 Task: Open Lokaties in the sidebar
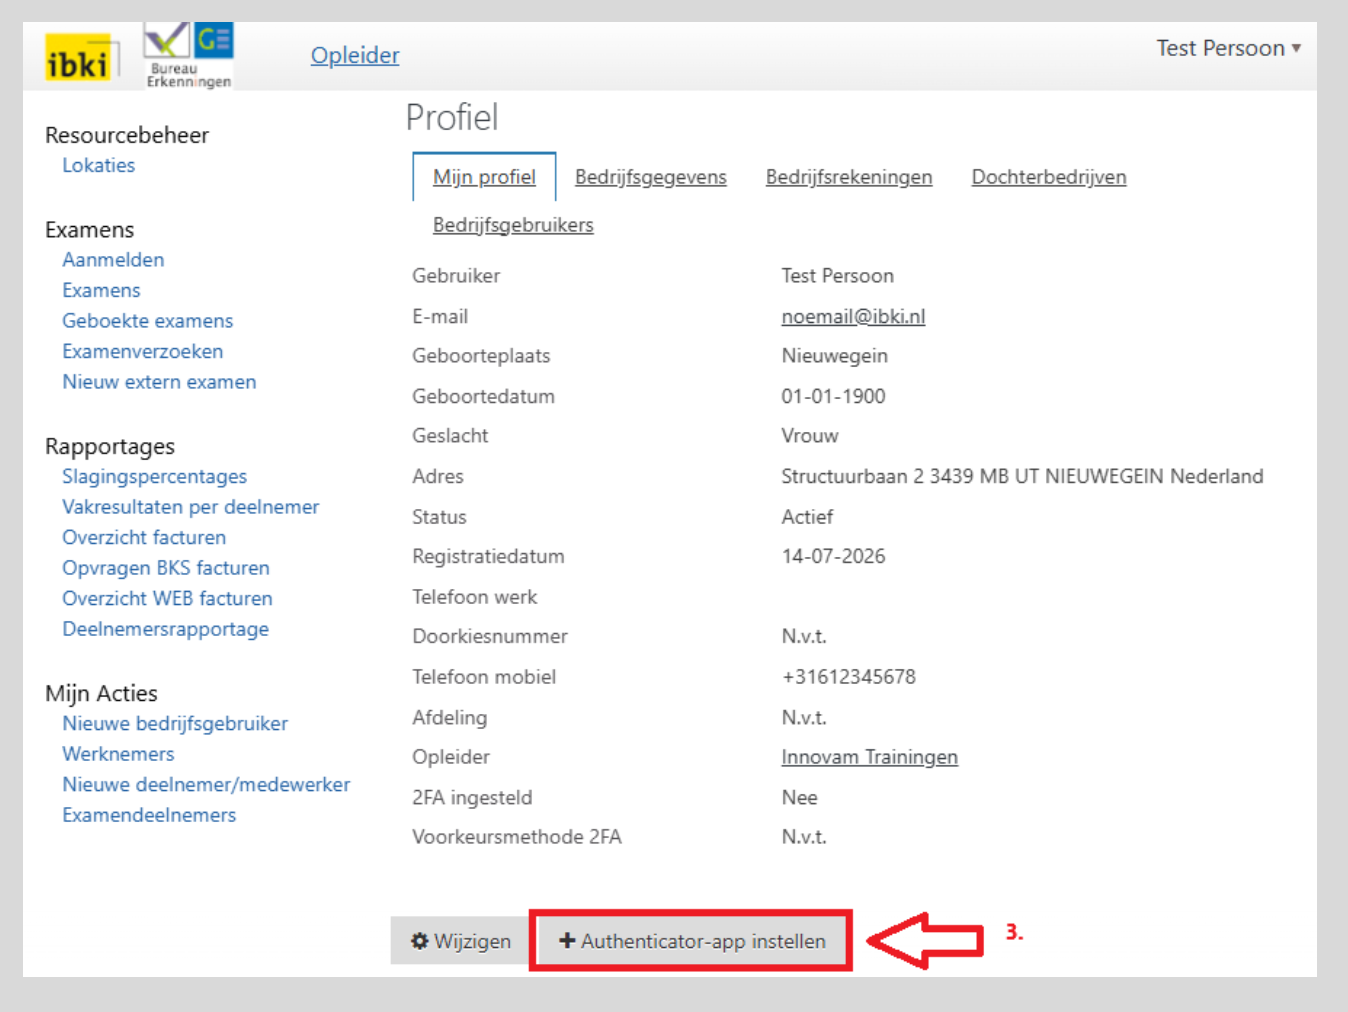tap(99, 165)
